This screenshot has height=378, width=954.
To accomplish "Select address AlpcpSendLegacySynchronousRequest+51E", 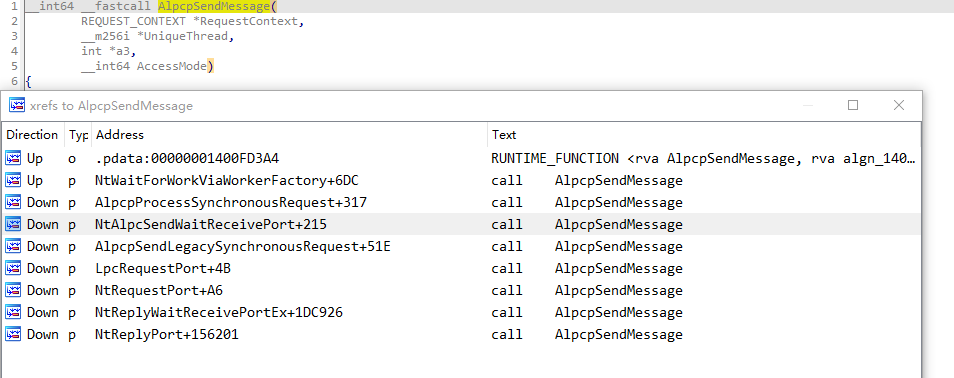I will coord(243,246).
